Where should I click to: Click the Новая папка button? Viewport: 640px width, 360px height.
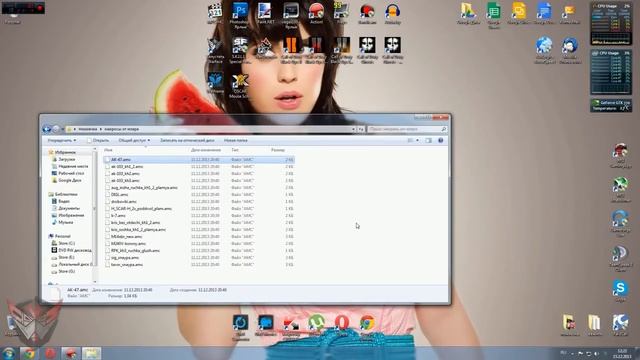tap(236, 140)
